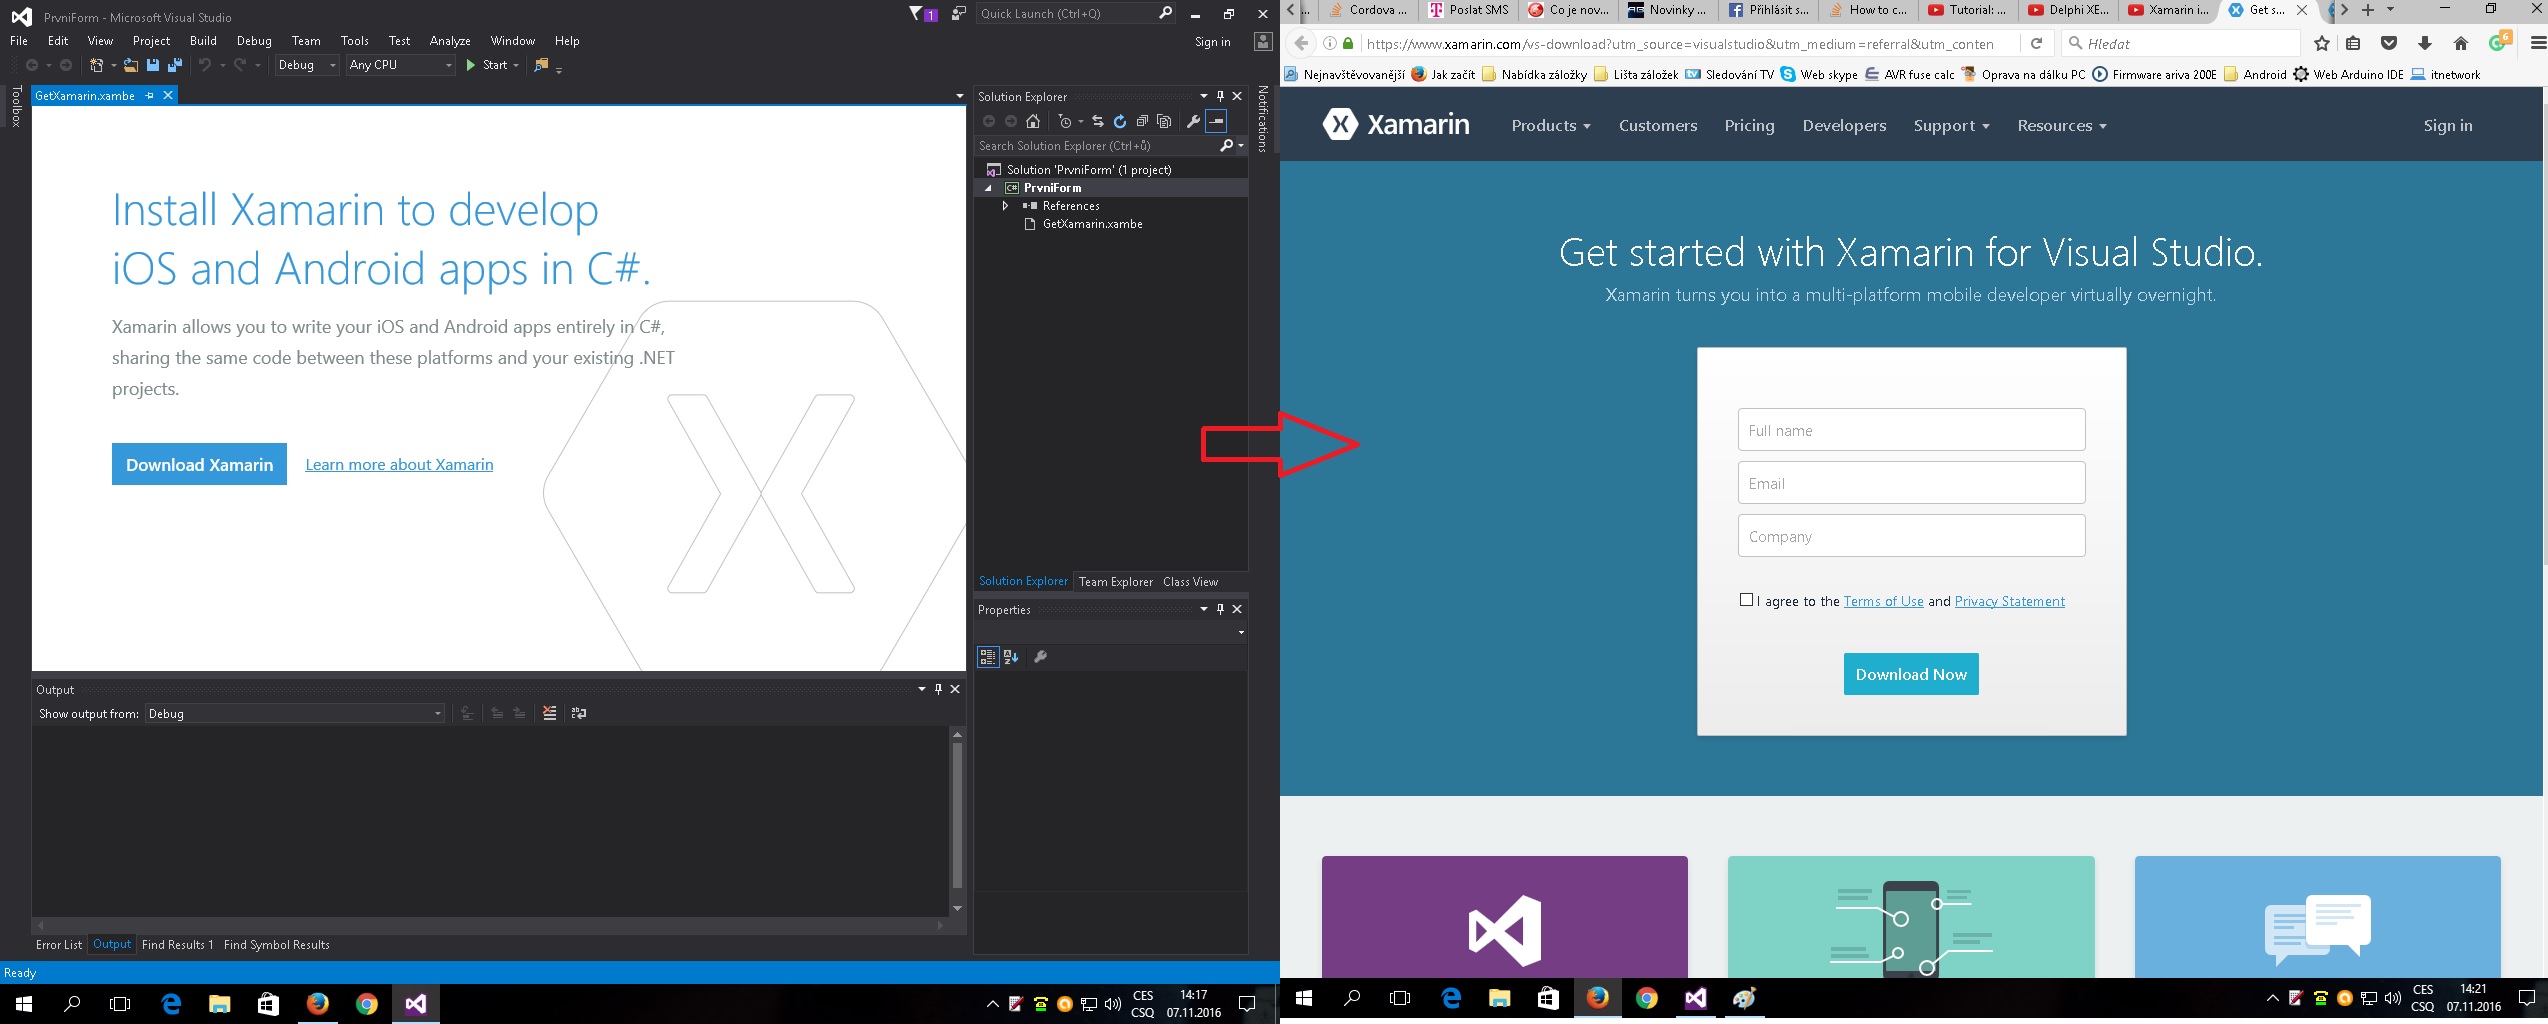Click the Home icon in Solution Explorer toolbar

1033,121
